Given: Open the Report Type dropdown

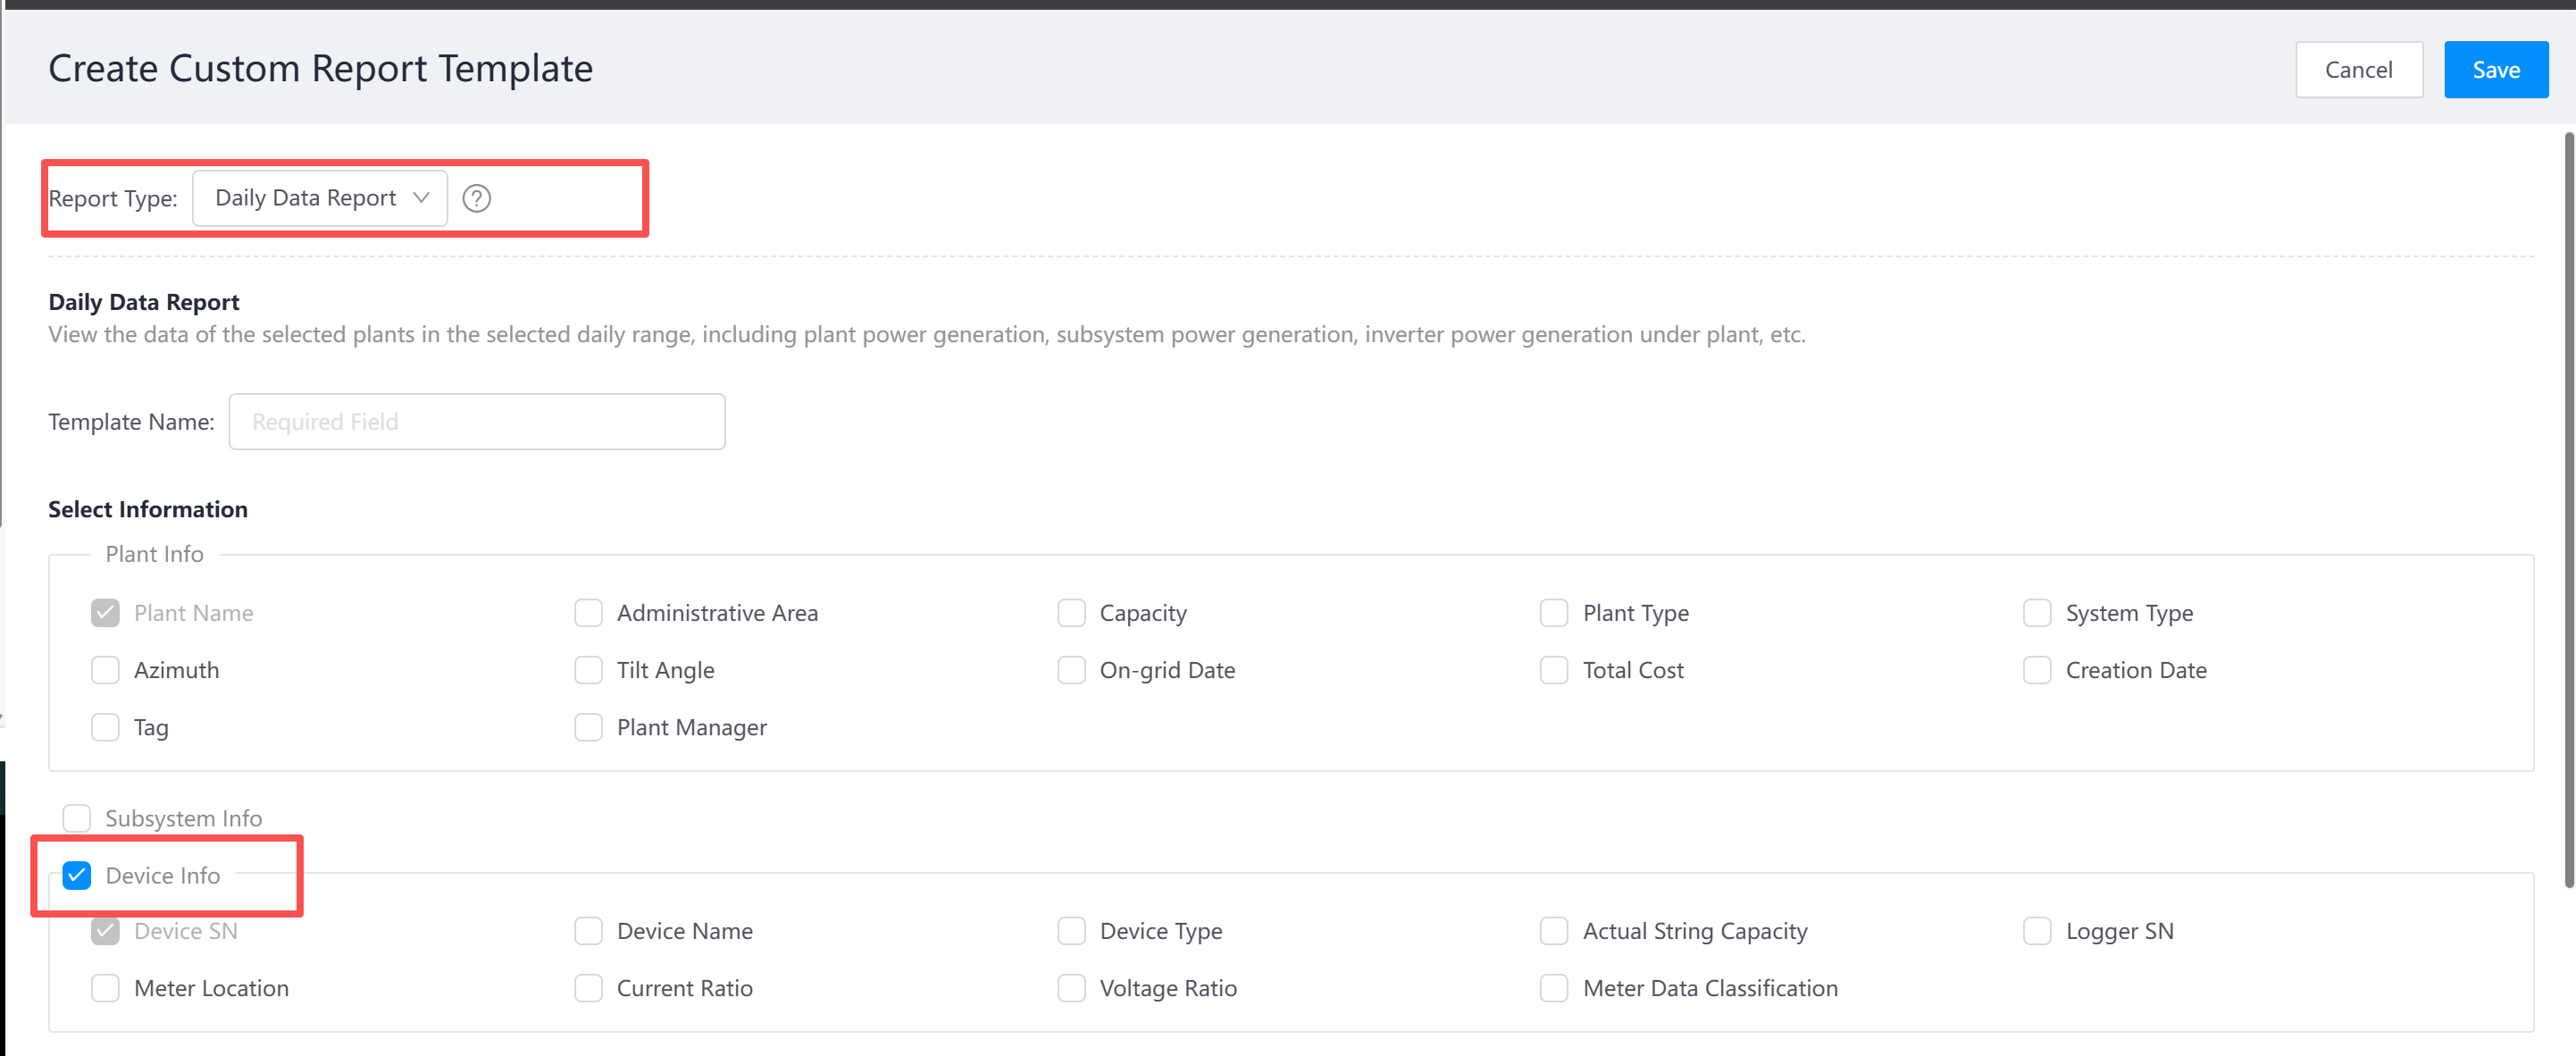Looking at the screenshot, I should click(x=320, y=198).
